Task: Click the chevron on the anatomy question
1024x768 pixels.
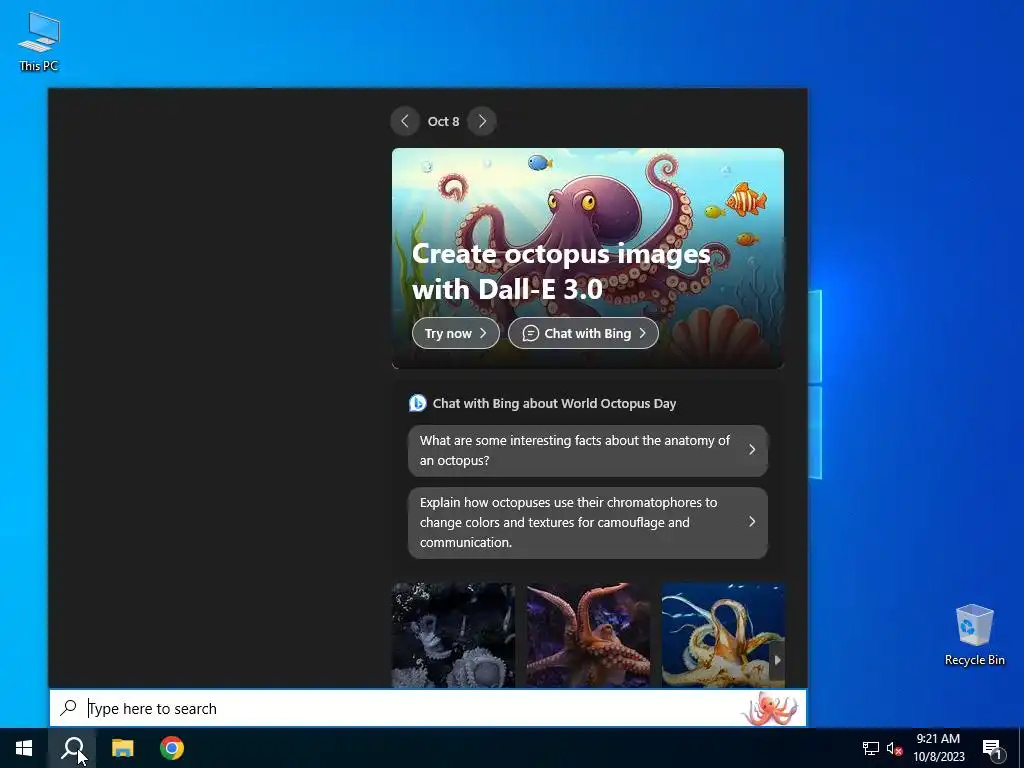Action: click(x=752, y=450)
